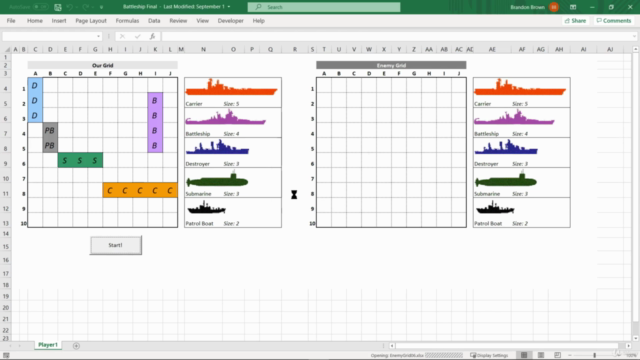Image resolution: width=640 pixels, height=360 pixels.
Task: Click the top blue D cell in Our Grid
Action: pyautogui.click(x=35, y=86)
